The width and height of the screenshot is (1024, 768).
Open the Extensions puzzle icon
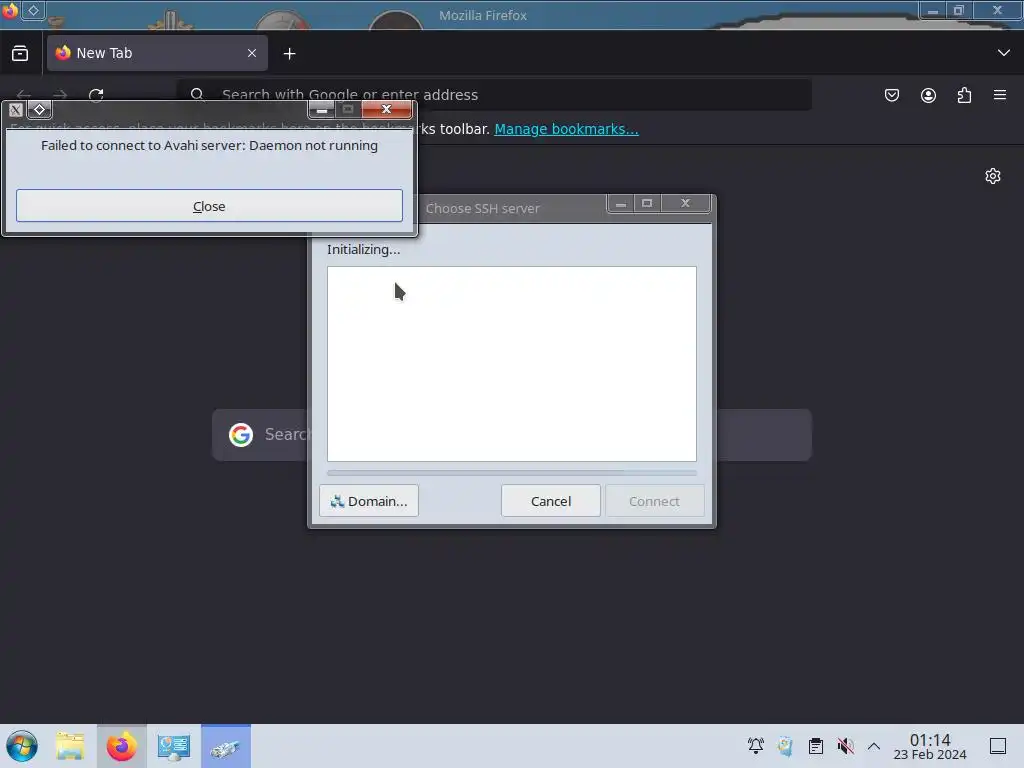pyautogui.click(x=964, y=95)
